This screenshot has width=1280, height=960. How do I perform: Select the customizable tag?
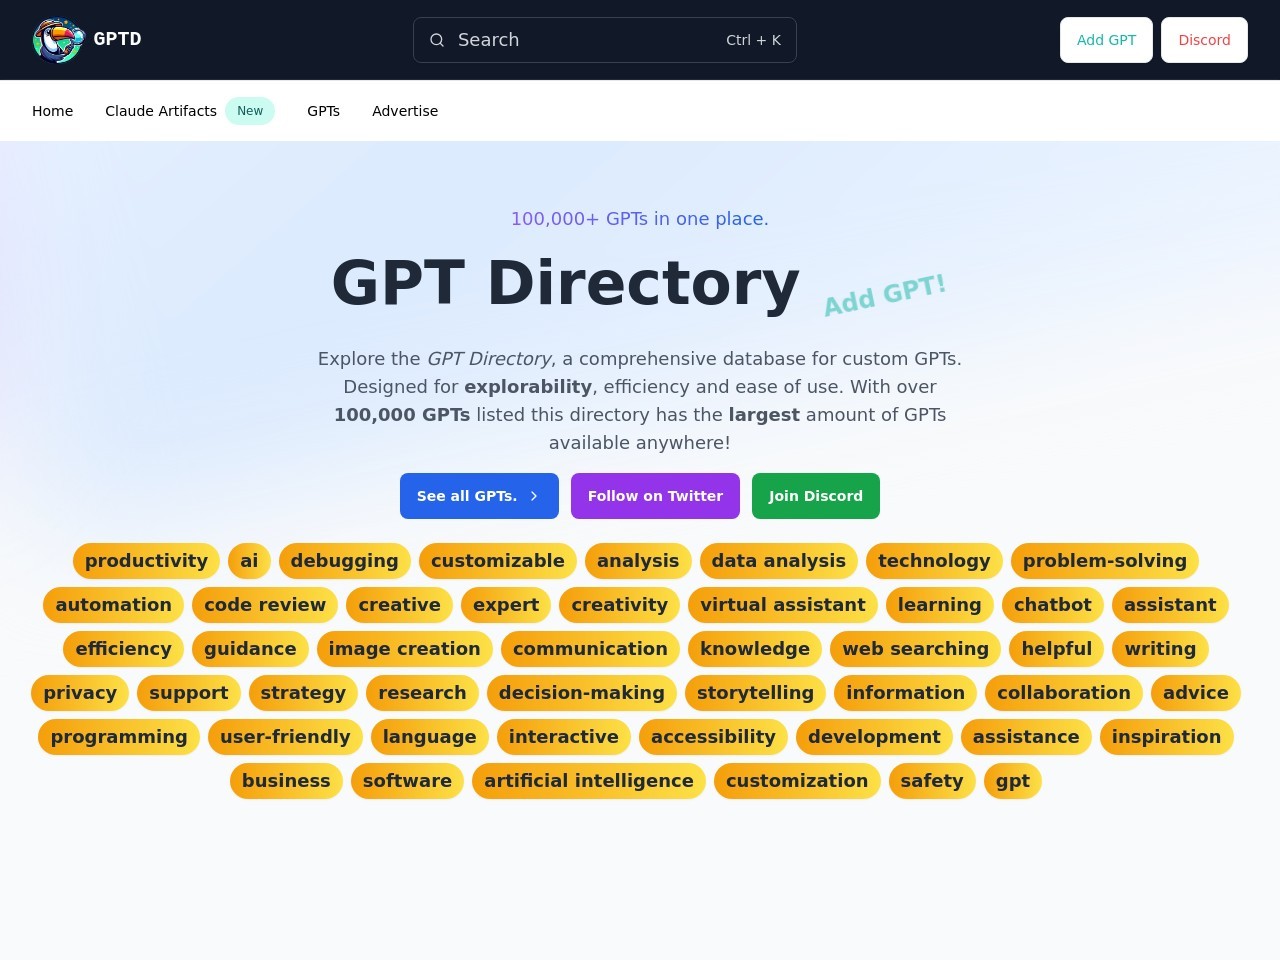(x=498, y=561)
